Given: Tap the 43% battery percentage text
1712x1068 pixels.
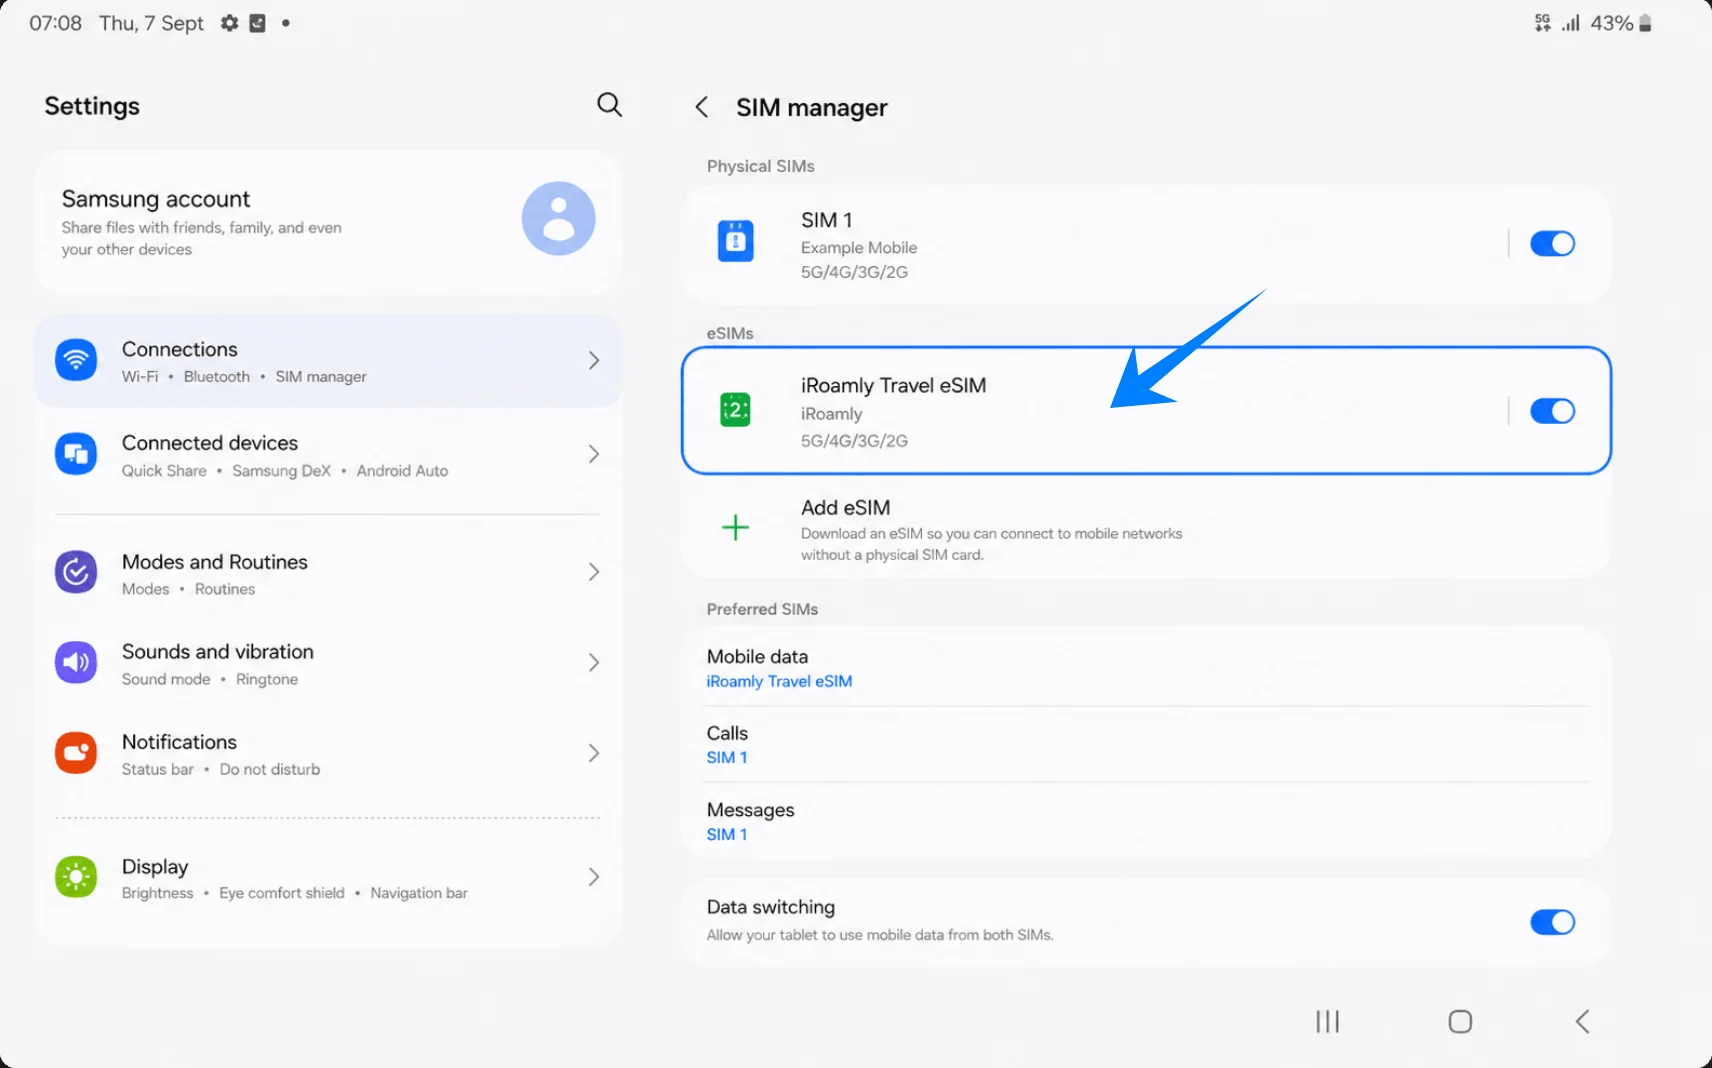Looking at the screenshot, I should tap(1611, 23).
